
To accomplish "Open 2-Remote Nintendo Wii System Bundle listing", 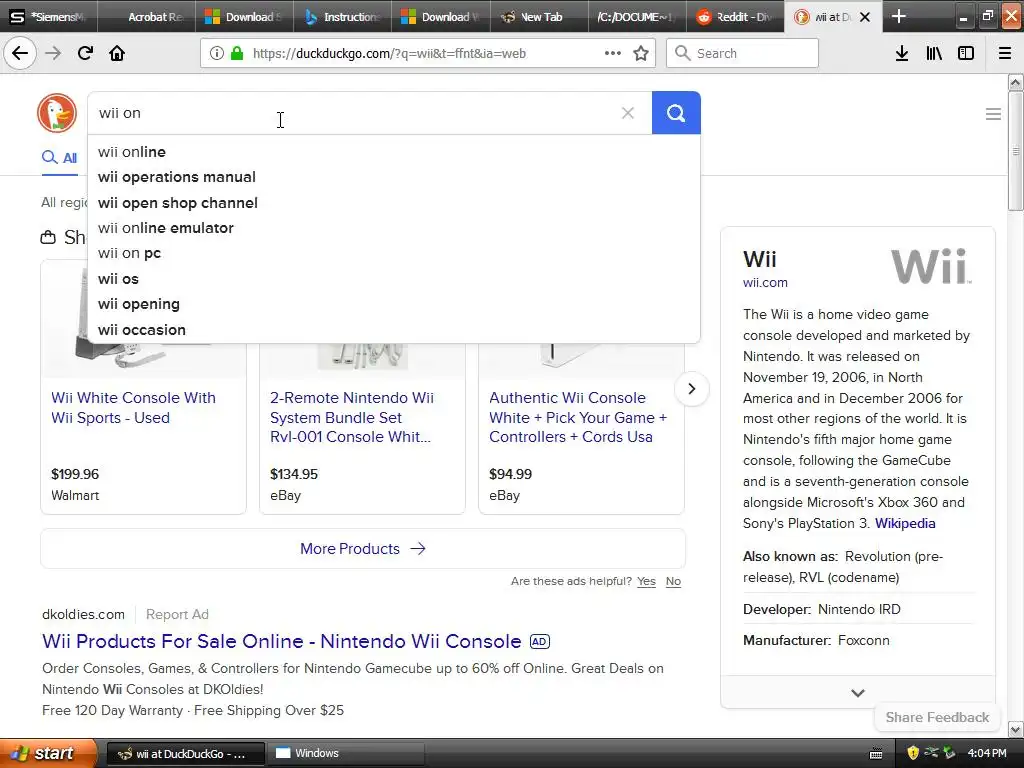I will pos(352,417).
